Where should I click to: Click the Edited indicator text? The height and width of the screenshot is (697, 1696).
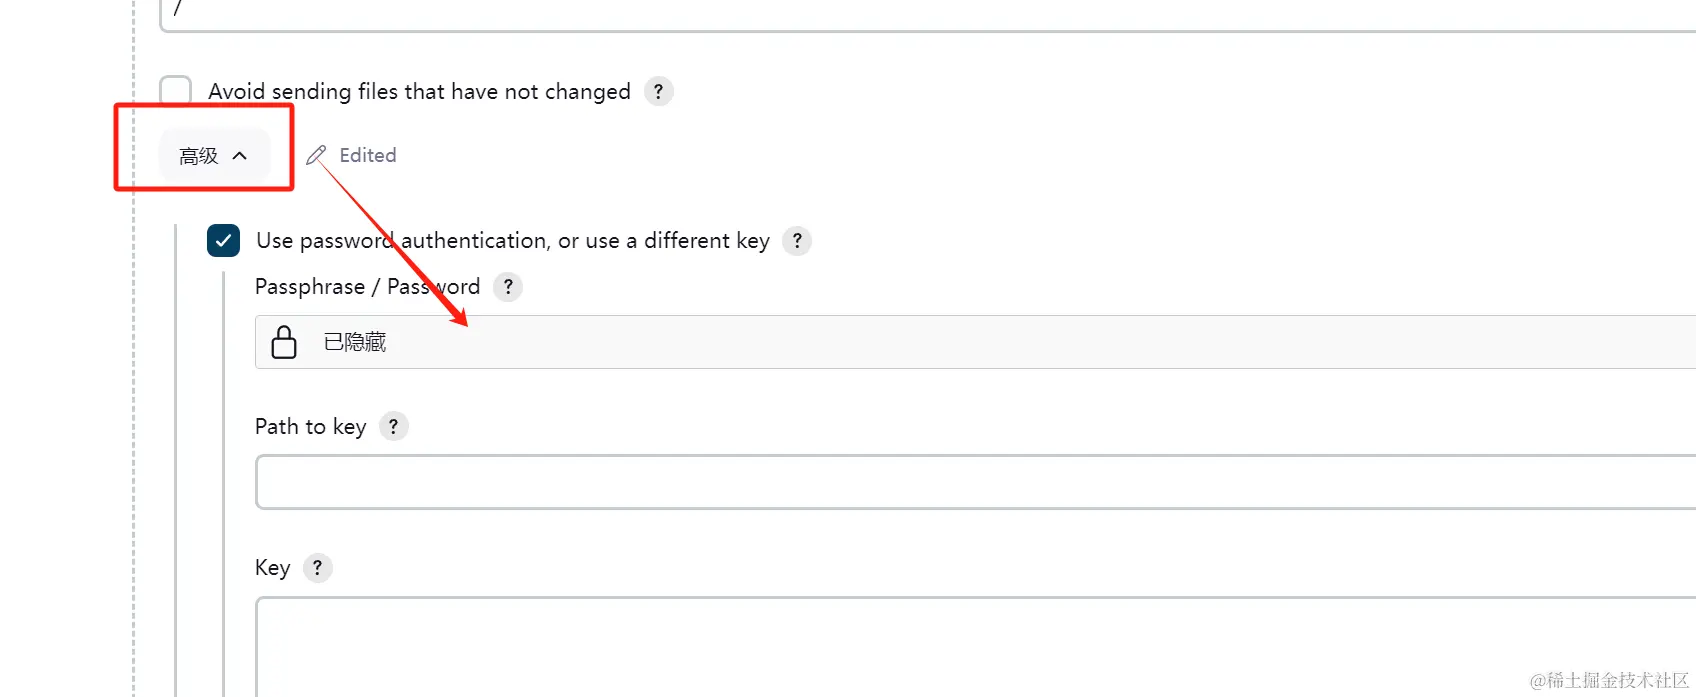click(368, 155)
